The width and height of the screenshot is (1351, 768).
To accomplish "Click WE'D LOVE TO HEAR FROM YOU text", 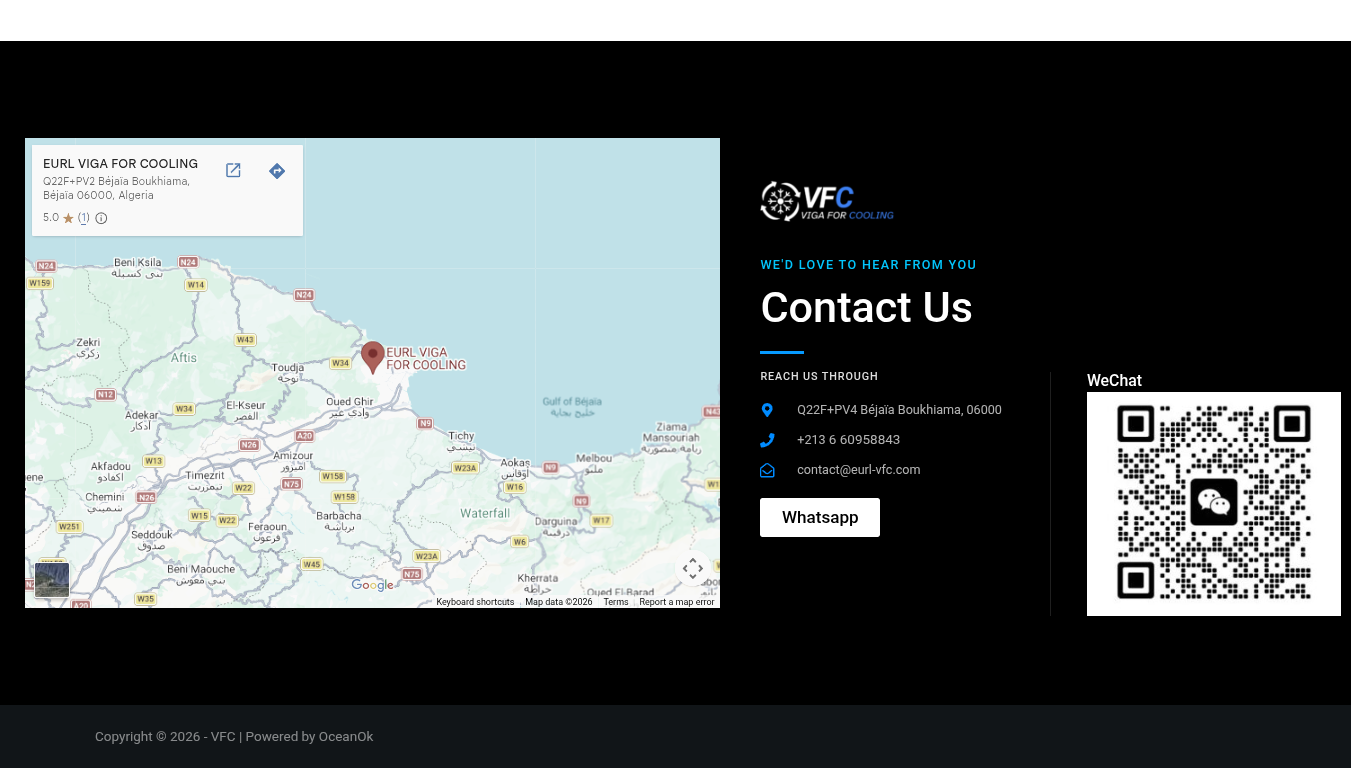I will point(868,265).
